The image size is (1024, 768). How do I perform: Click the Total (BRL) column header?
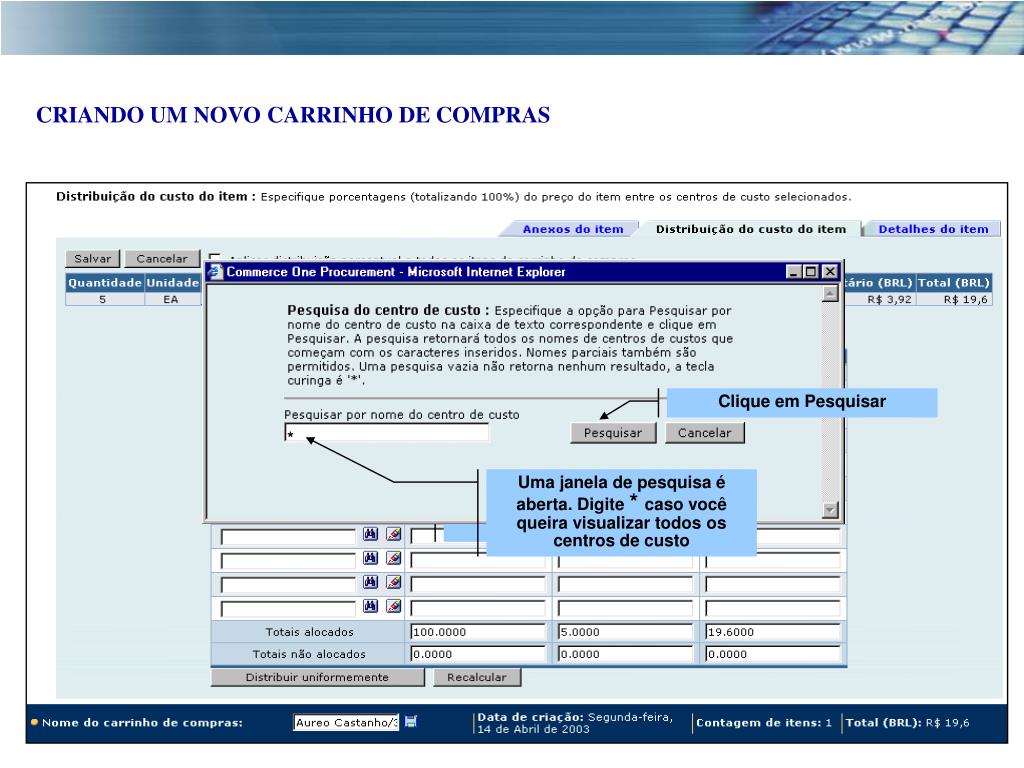954,283
